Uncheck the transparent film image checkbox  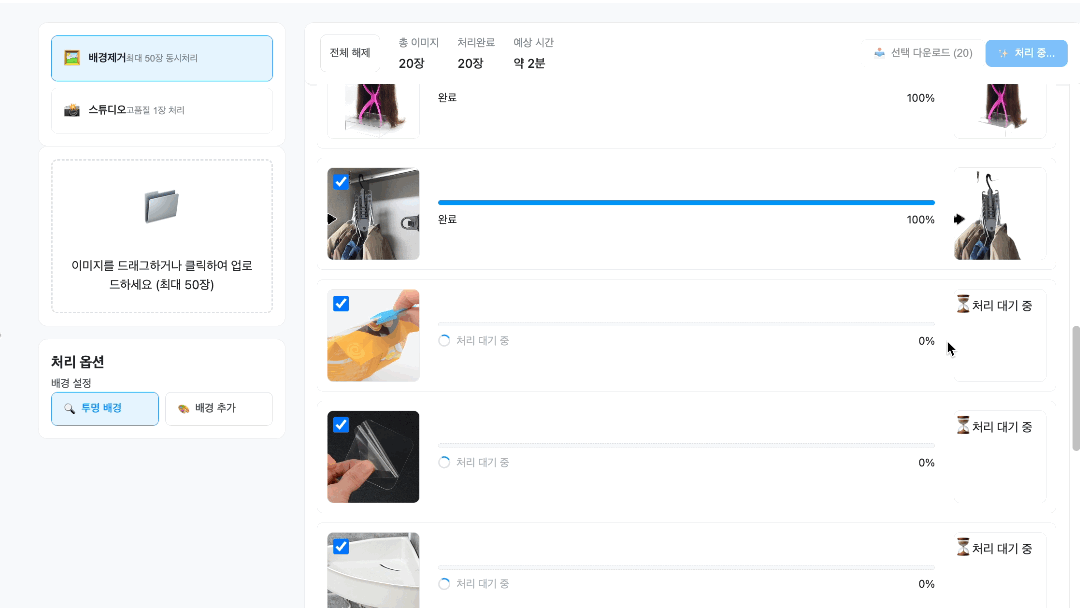(x=341, y=425)
